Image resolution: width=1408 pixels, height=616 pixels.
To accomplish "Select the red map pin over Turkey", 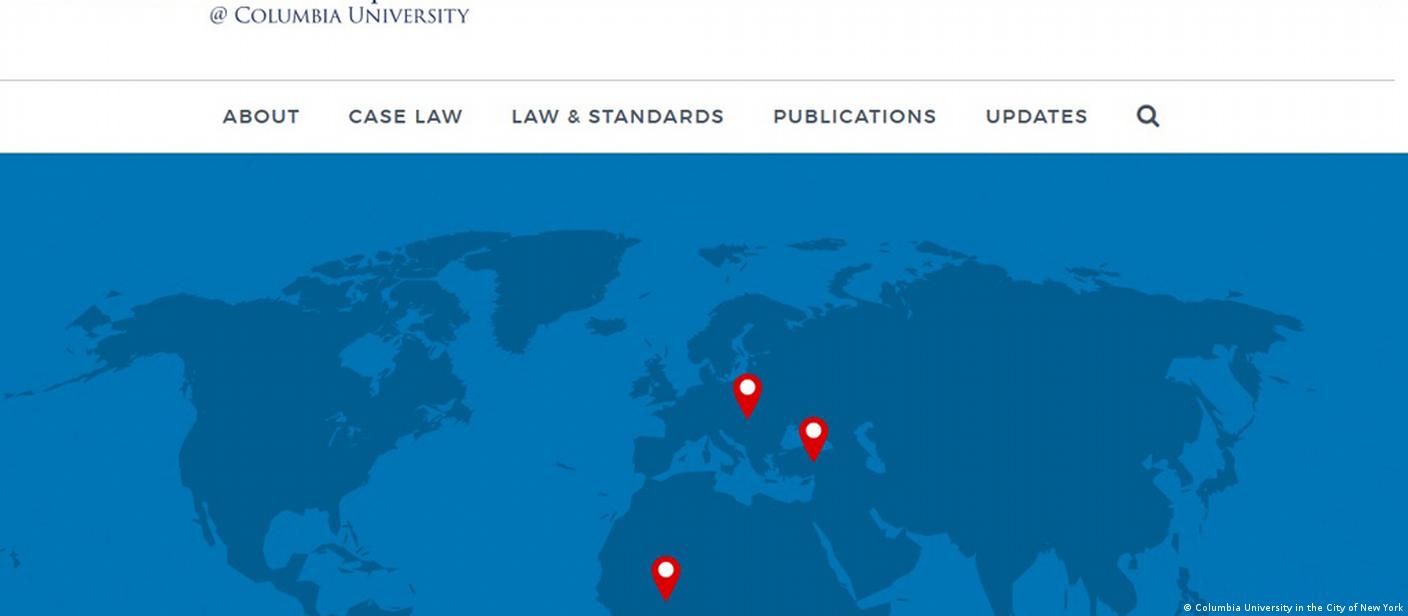I will [x=813, y=436].
